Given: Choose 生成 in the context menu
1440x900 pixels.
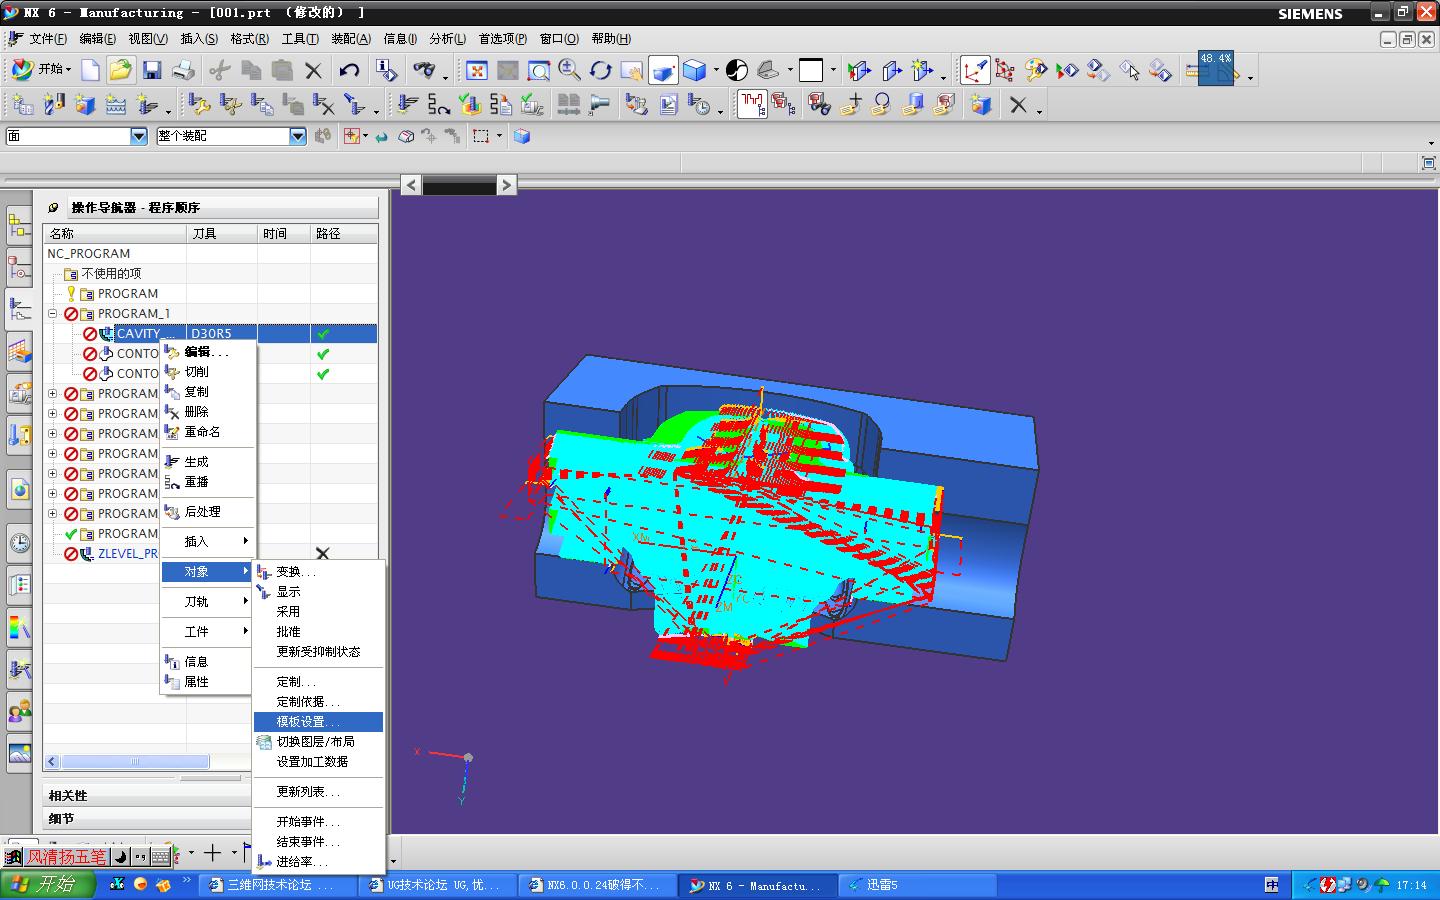Looking at the screenshot, I should (207, 461).
